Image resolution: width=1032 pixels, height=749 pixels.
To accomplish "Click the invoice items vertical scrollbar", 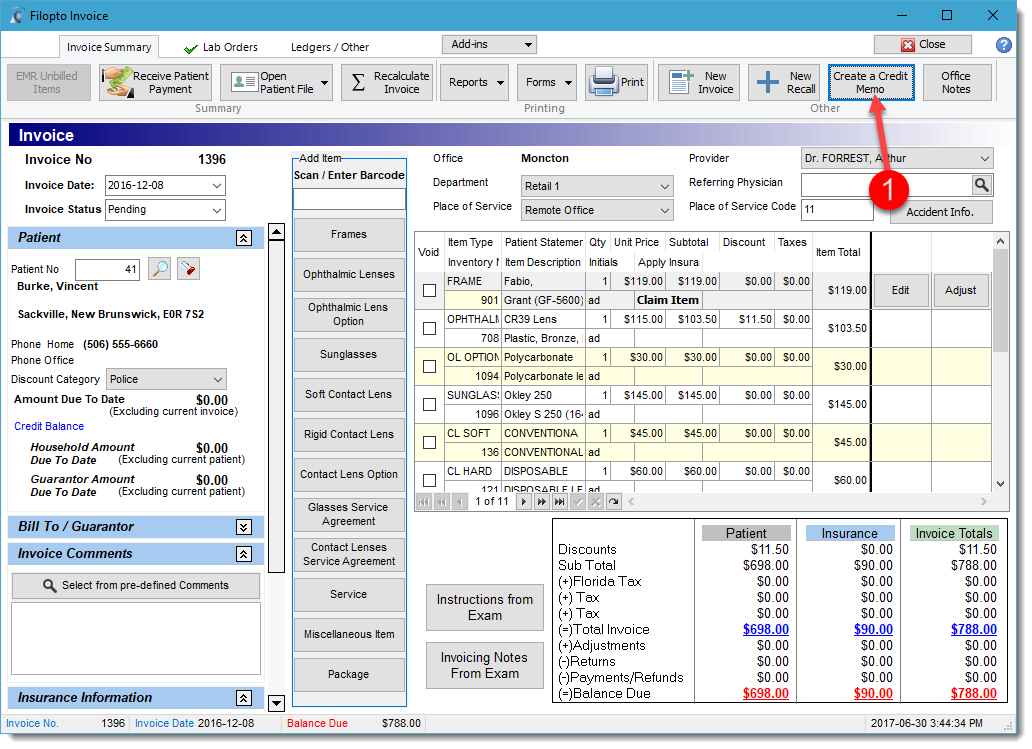I will pos(1000,362).
